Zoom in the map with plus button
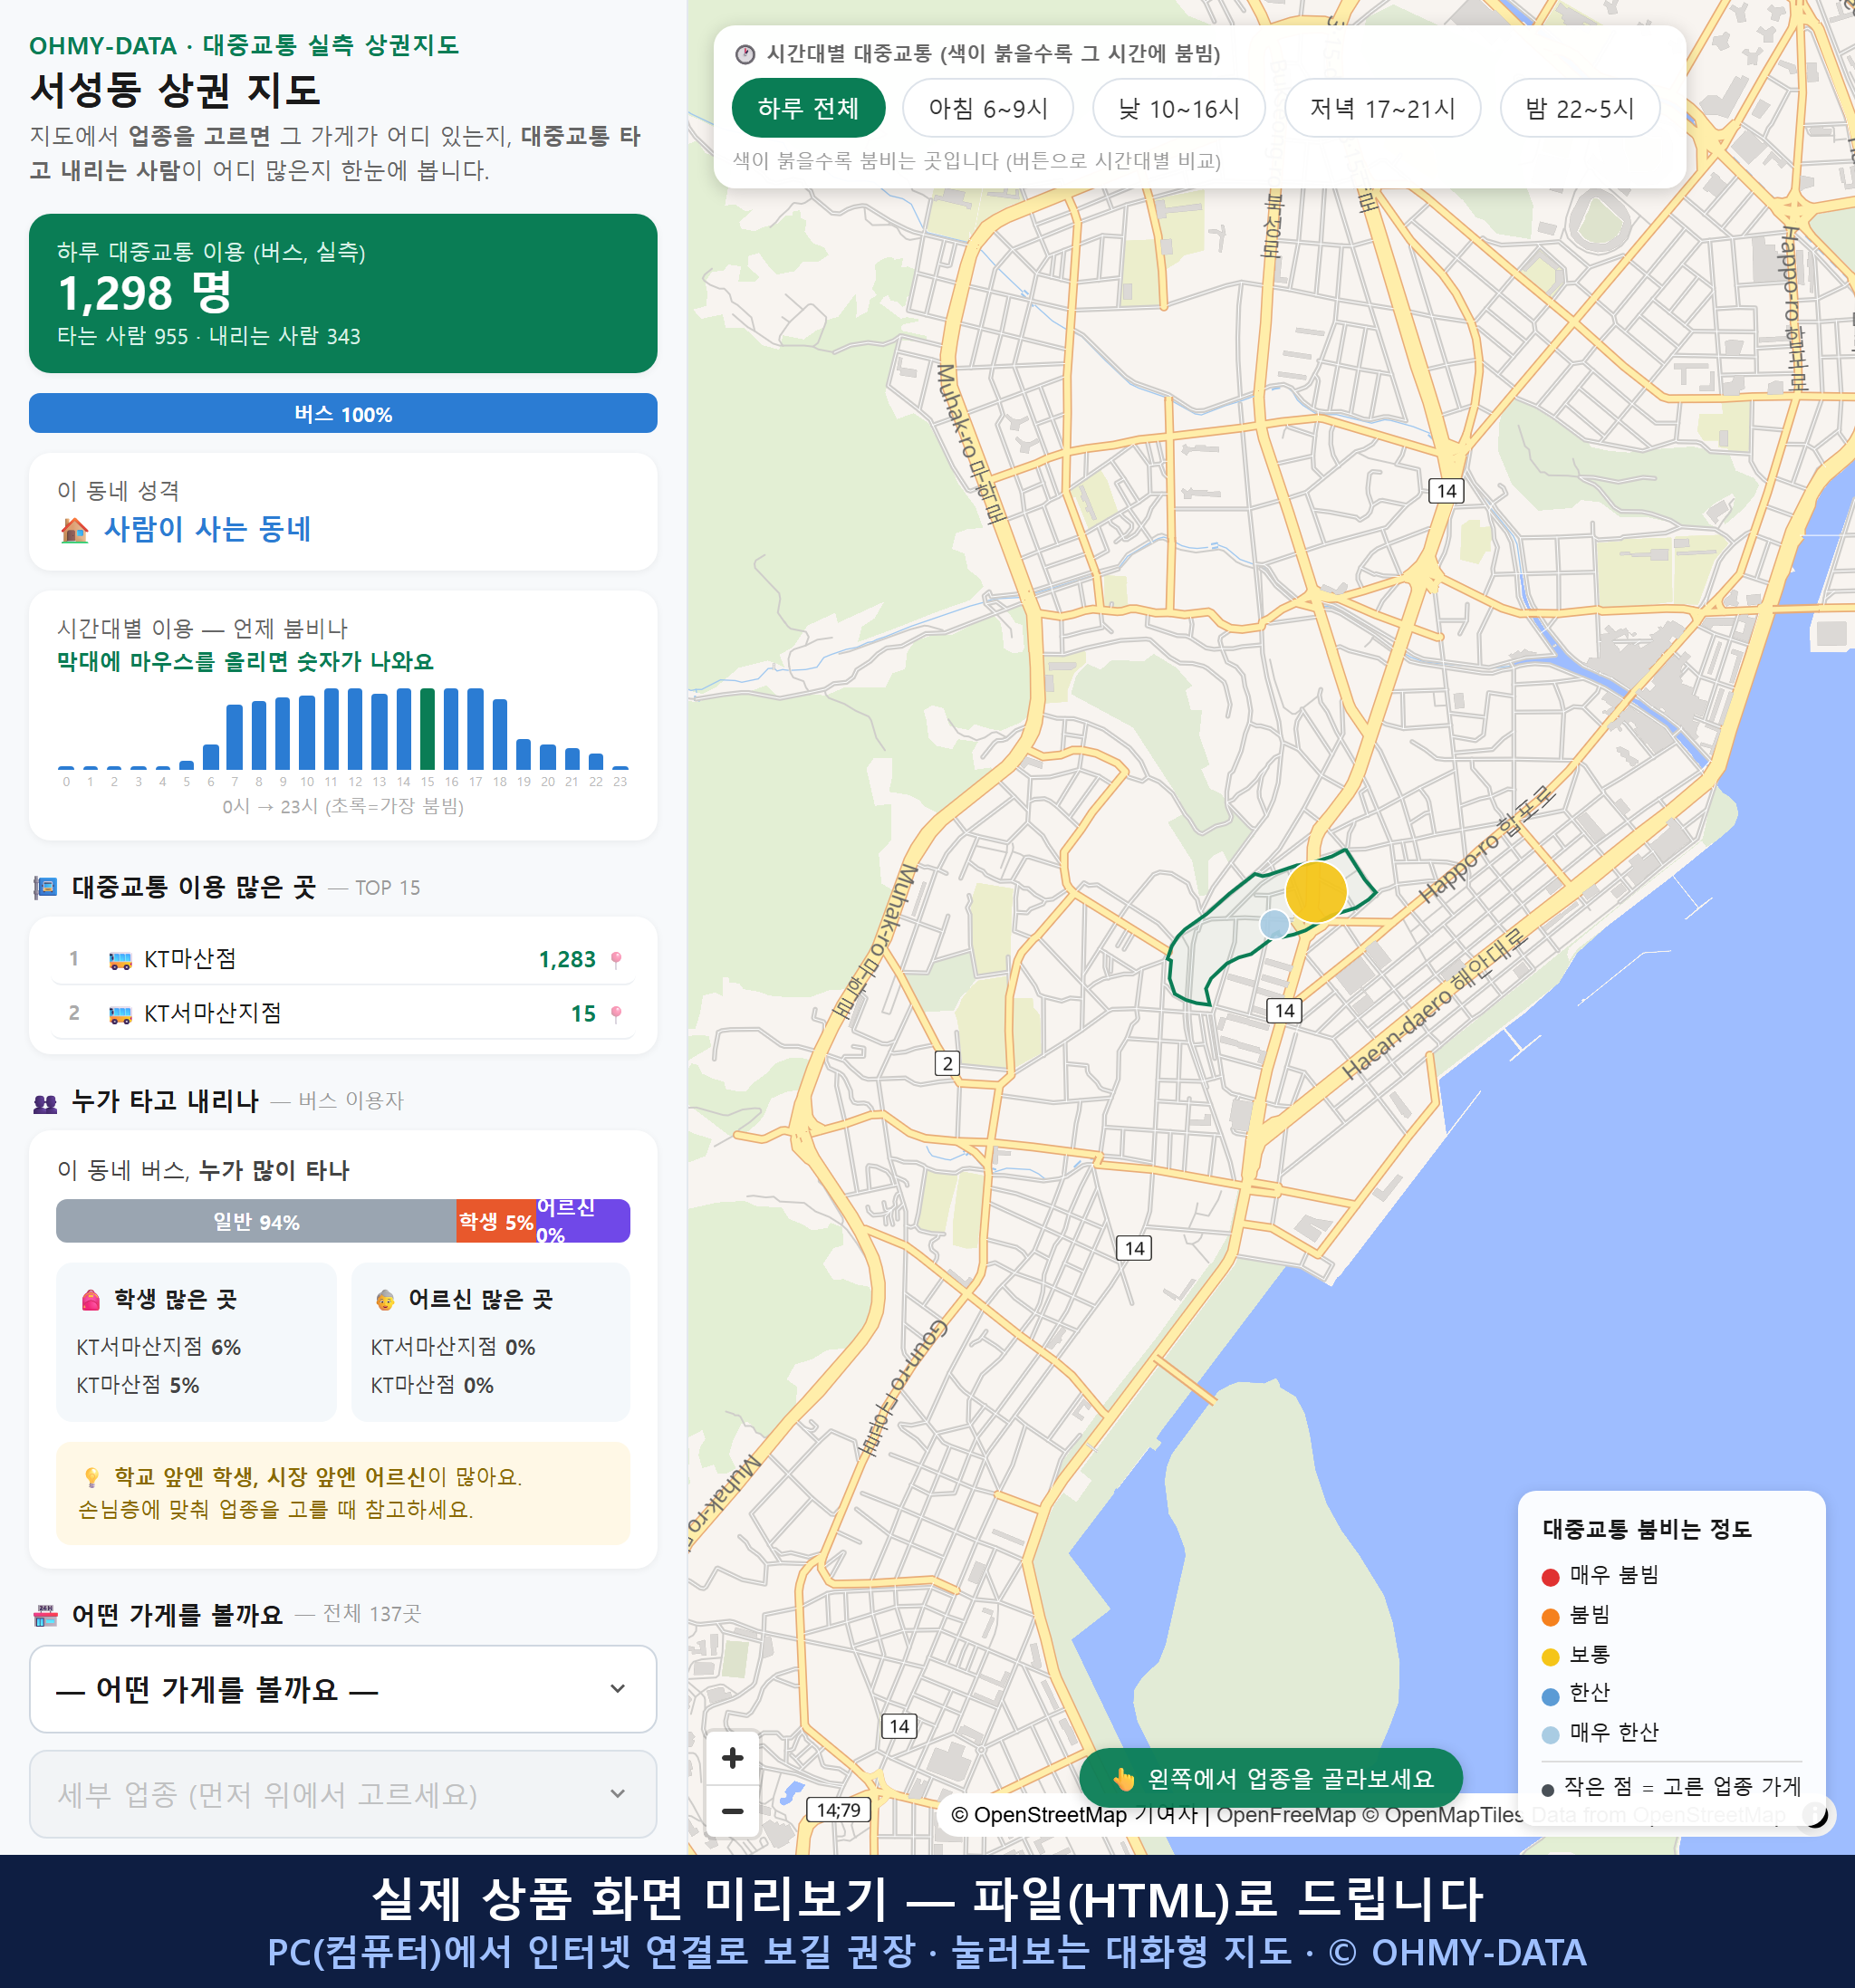1855x1988 pixels. click(732, 1757)
